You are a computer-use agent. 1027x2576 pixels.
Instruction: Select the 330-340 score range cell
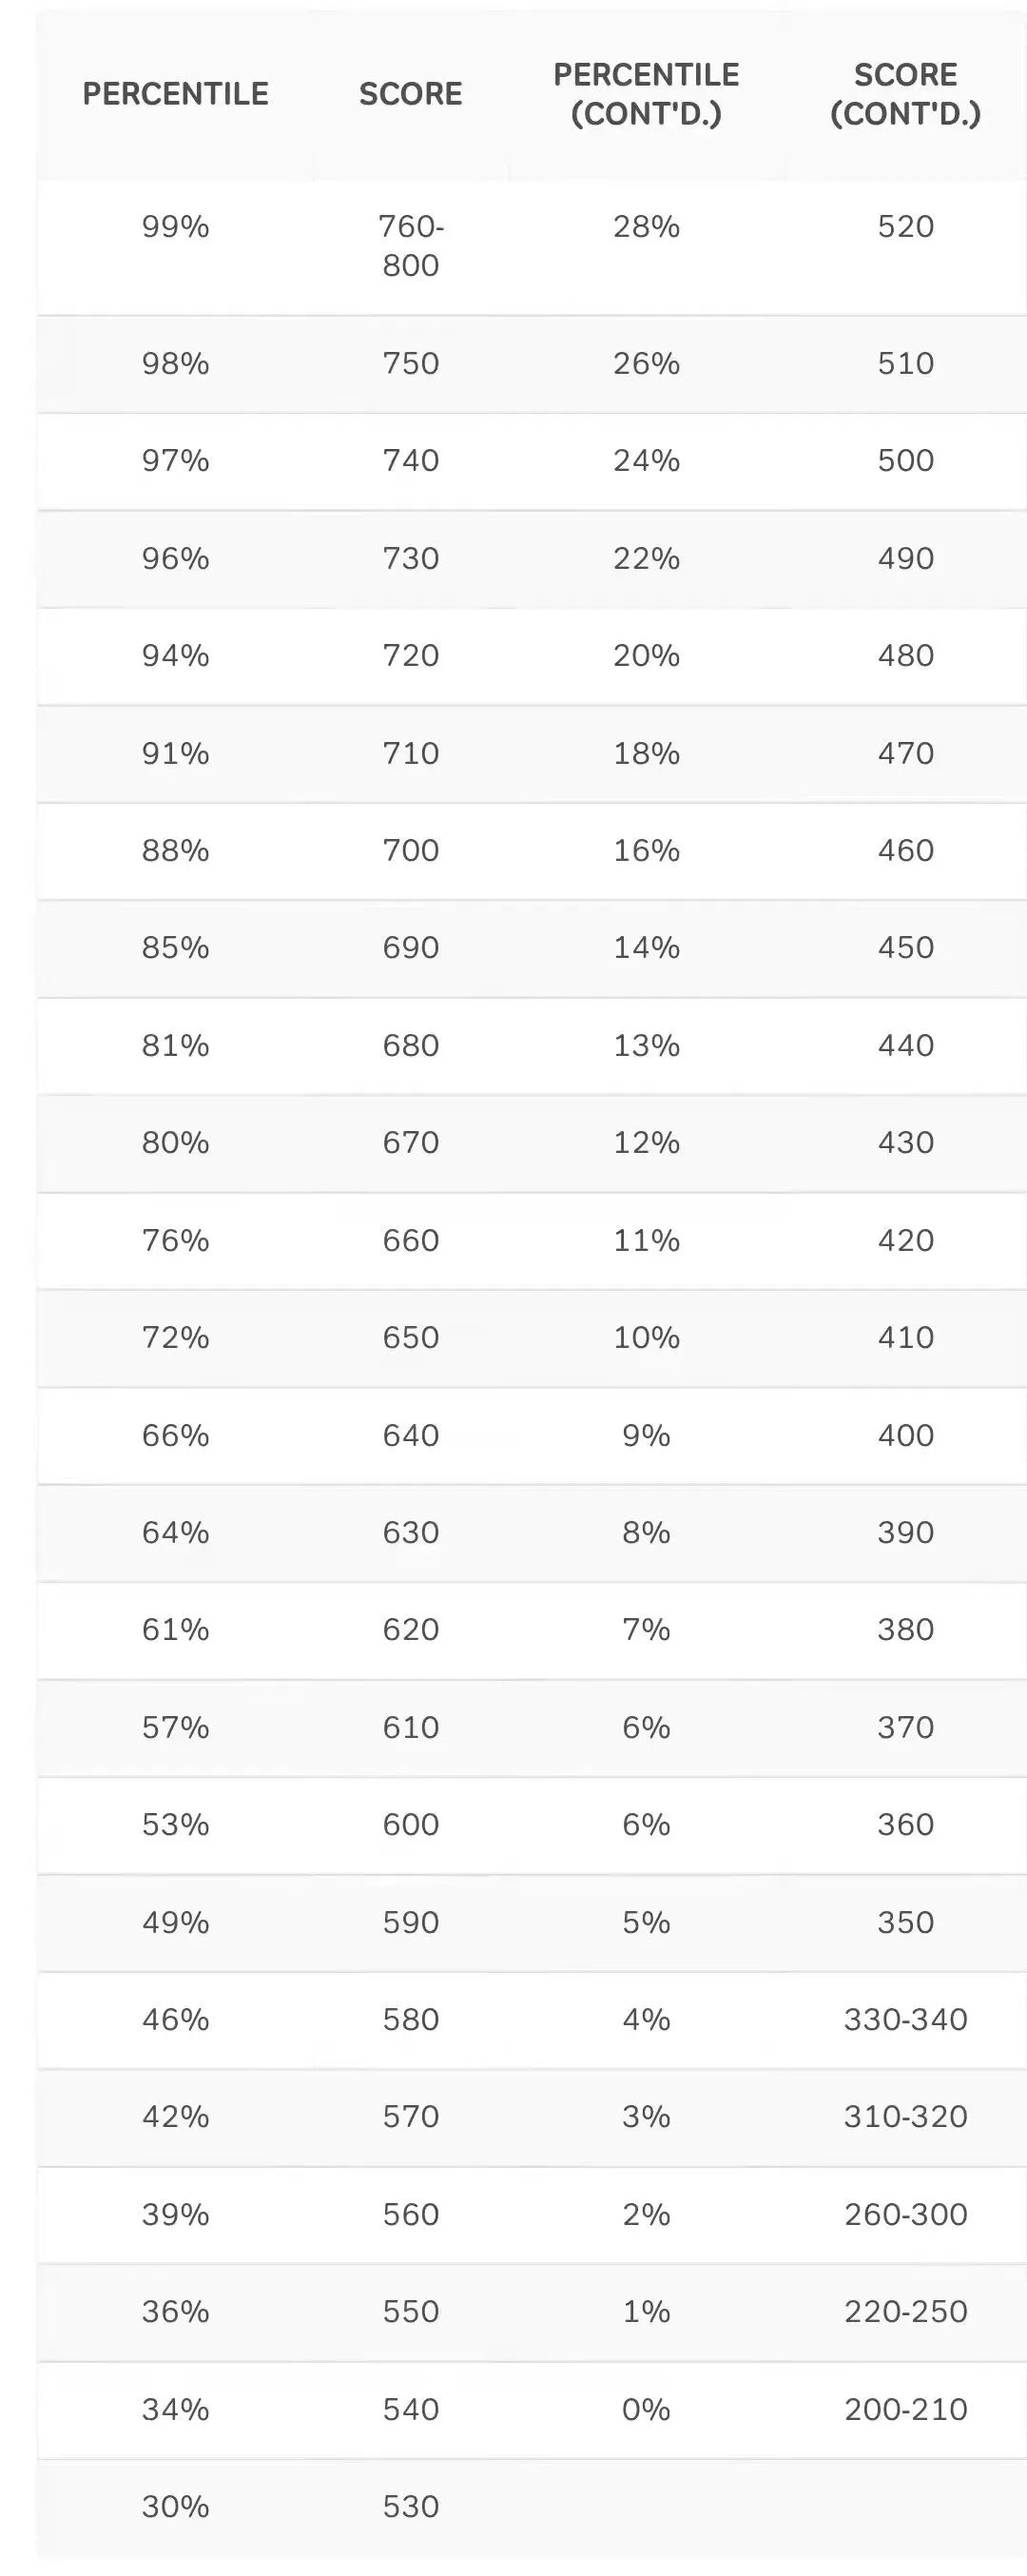905,2019
